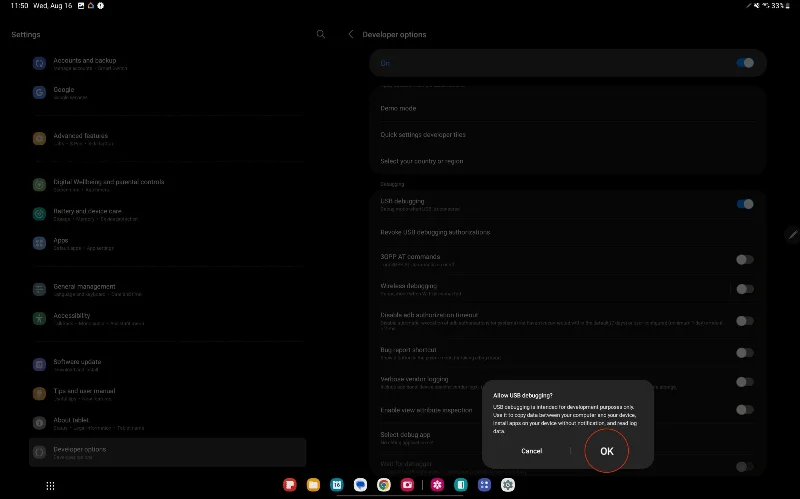This screenshot has width=800, height=499.
Task: Click the Software update icon
Action: (x=39, y=364)
